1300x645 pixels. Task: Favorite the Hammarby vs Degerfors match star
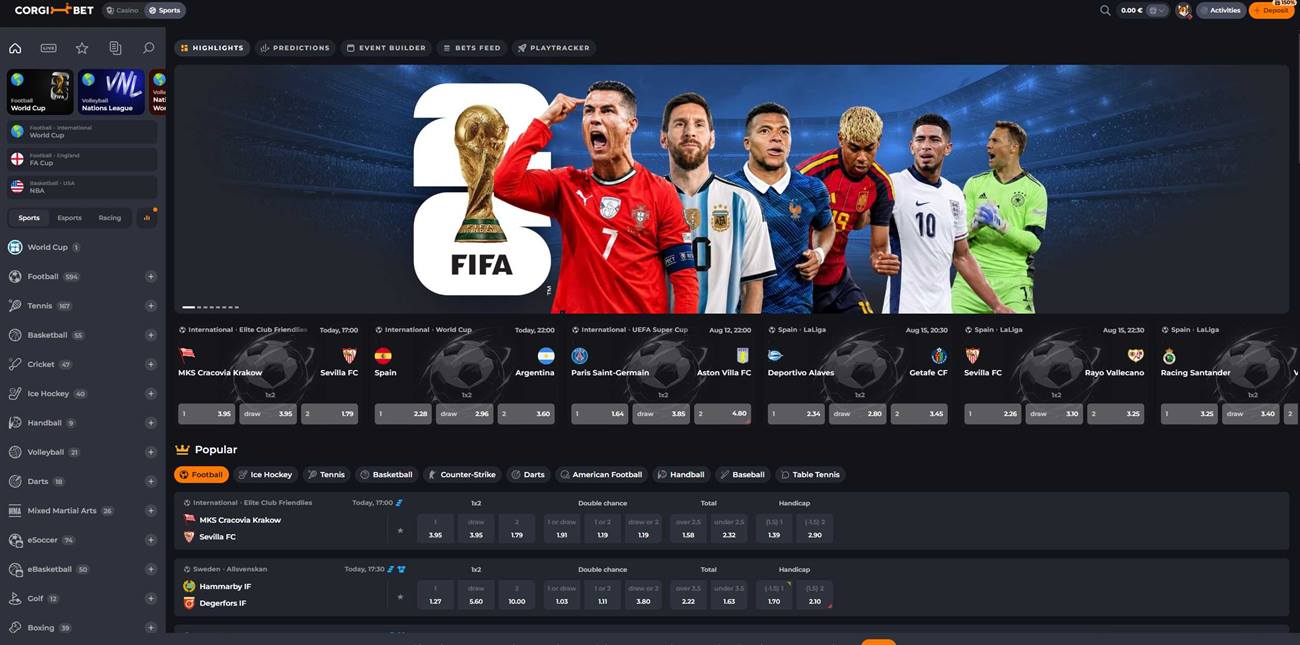[x=400, y=596]
